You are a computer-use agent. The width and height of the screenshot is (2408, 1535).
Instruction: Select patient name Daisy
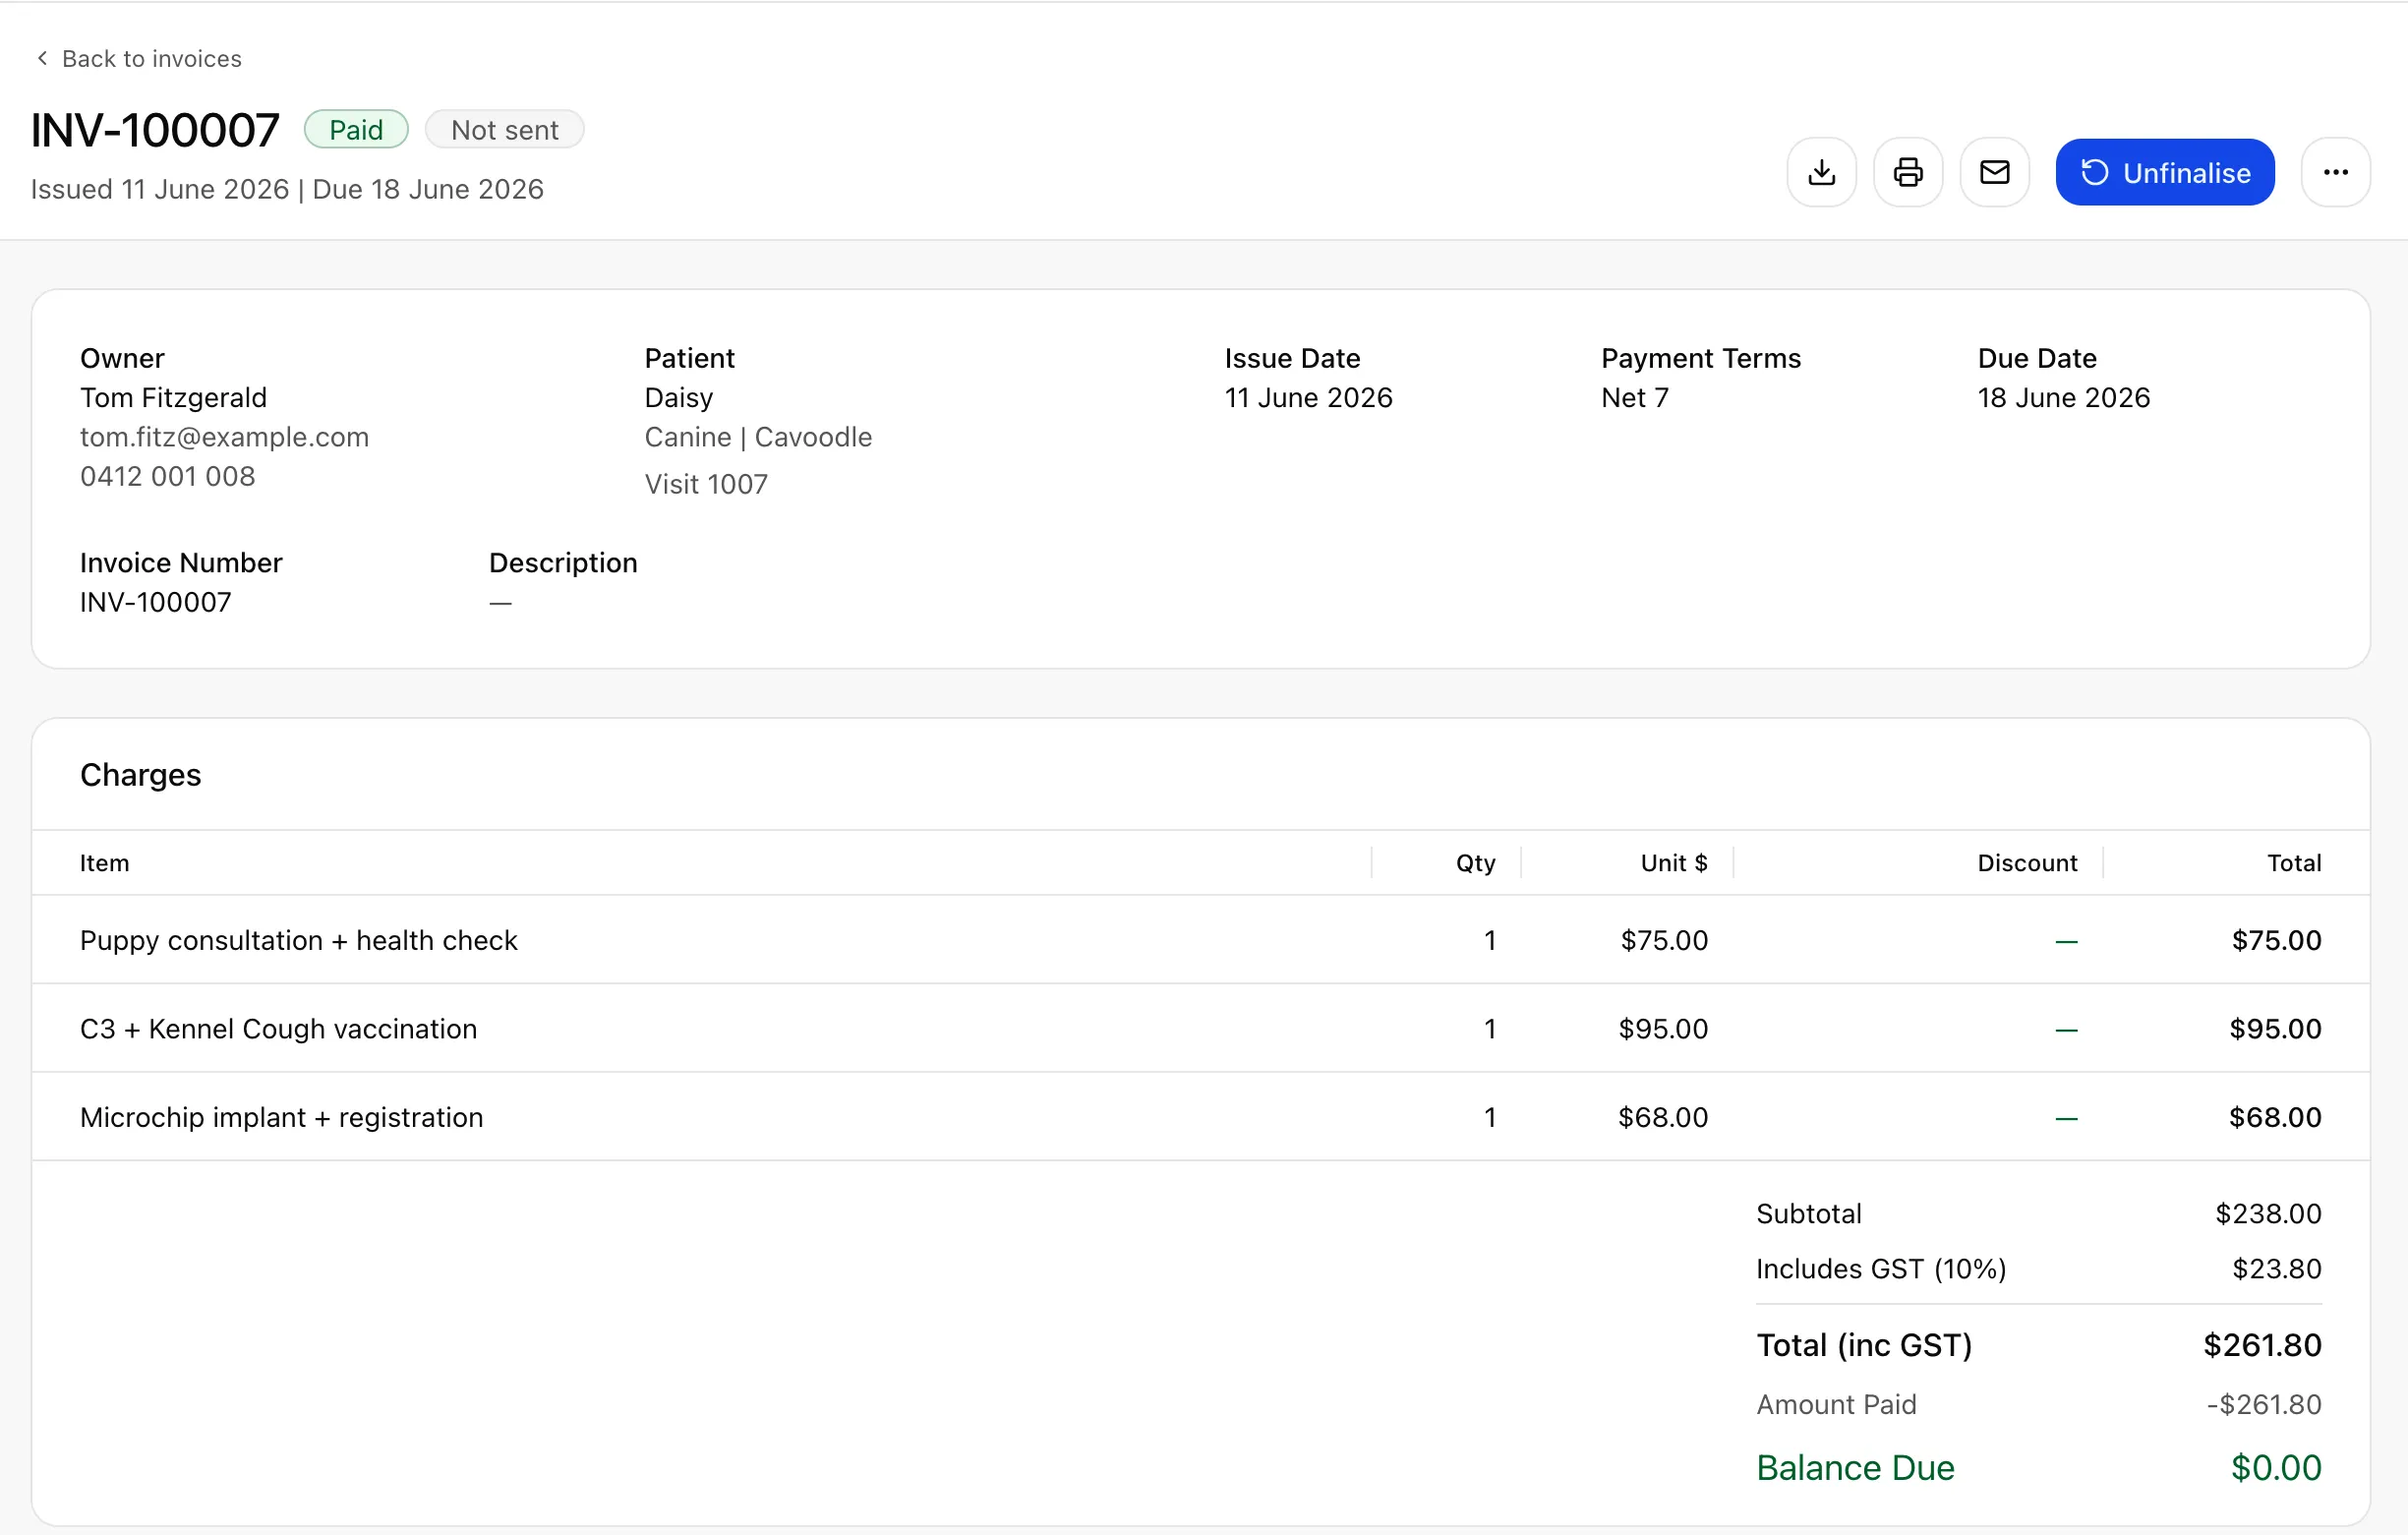[x=678, y=398]
